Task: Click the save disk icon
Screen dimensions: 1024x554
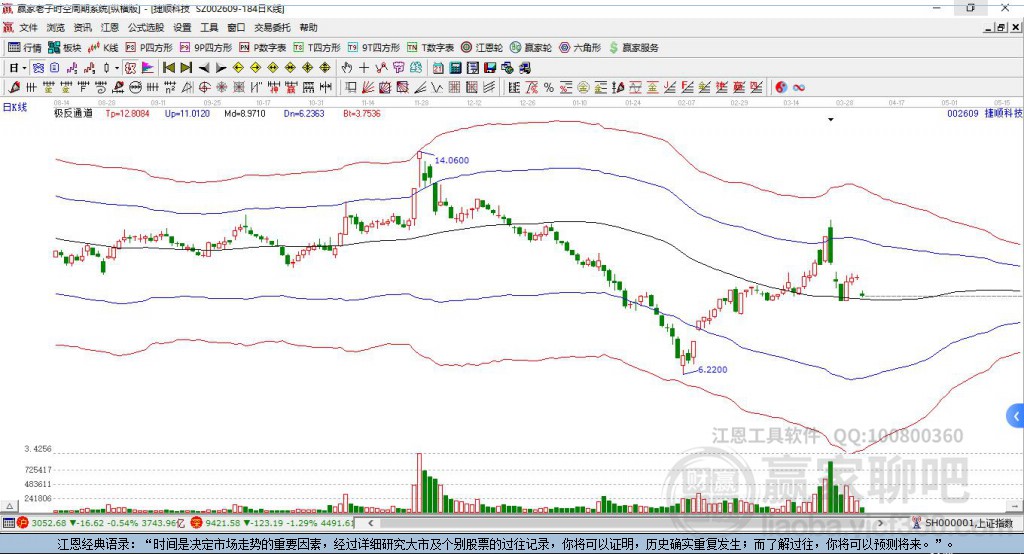Action: 490,68
